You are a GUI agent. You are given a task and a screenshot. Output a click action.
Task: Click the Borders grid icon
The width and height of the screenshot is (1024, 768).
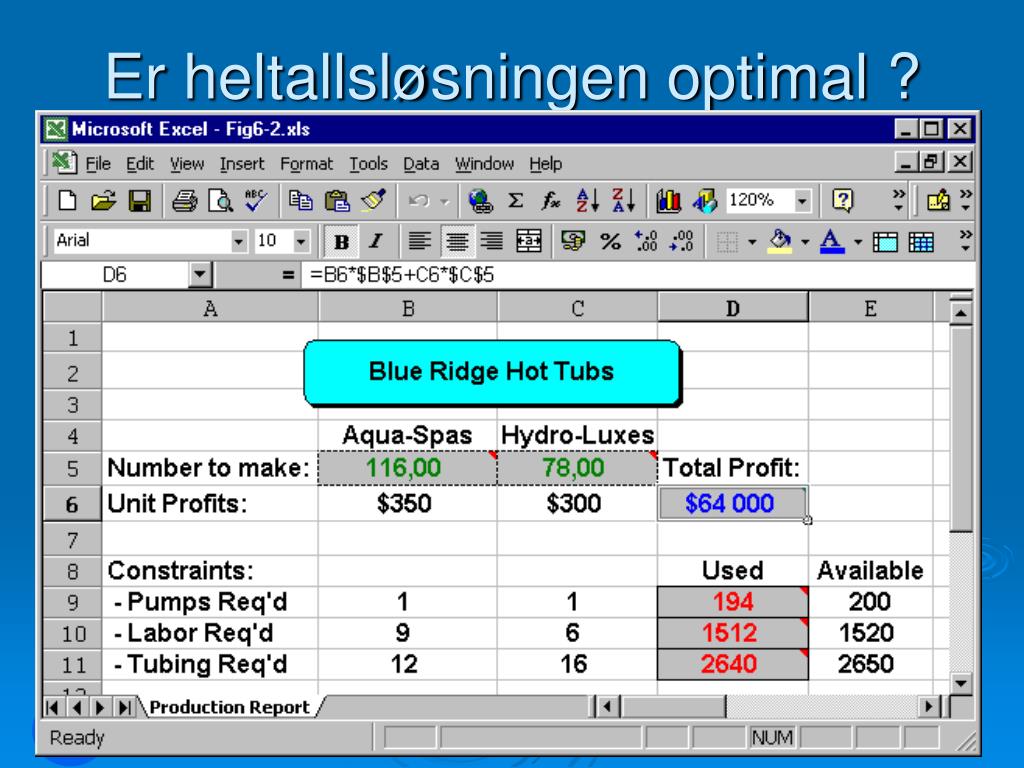pos(727,242)
